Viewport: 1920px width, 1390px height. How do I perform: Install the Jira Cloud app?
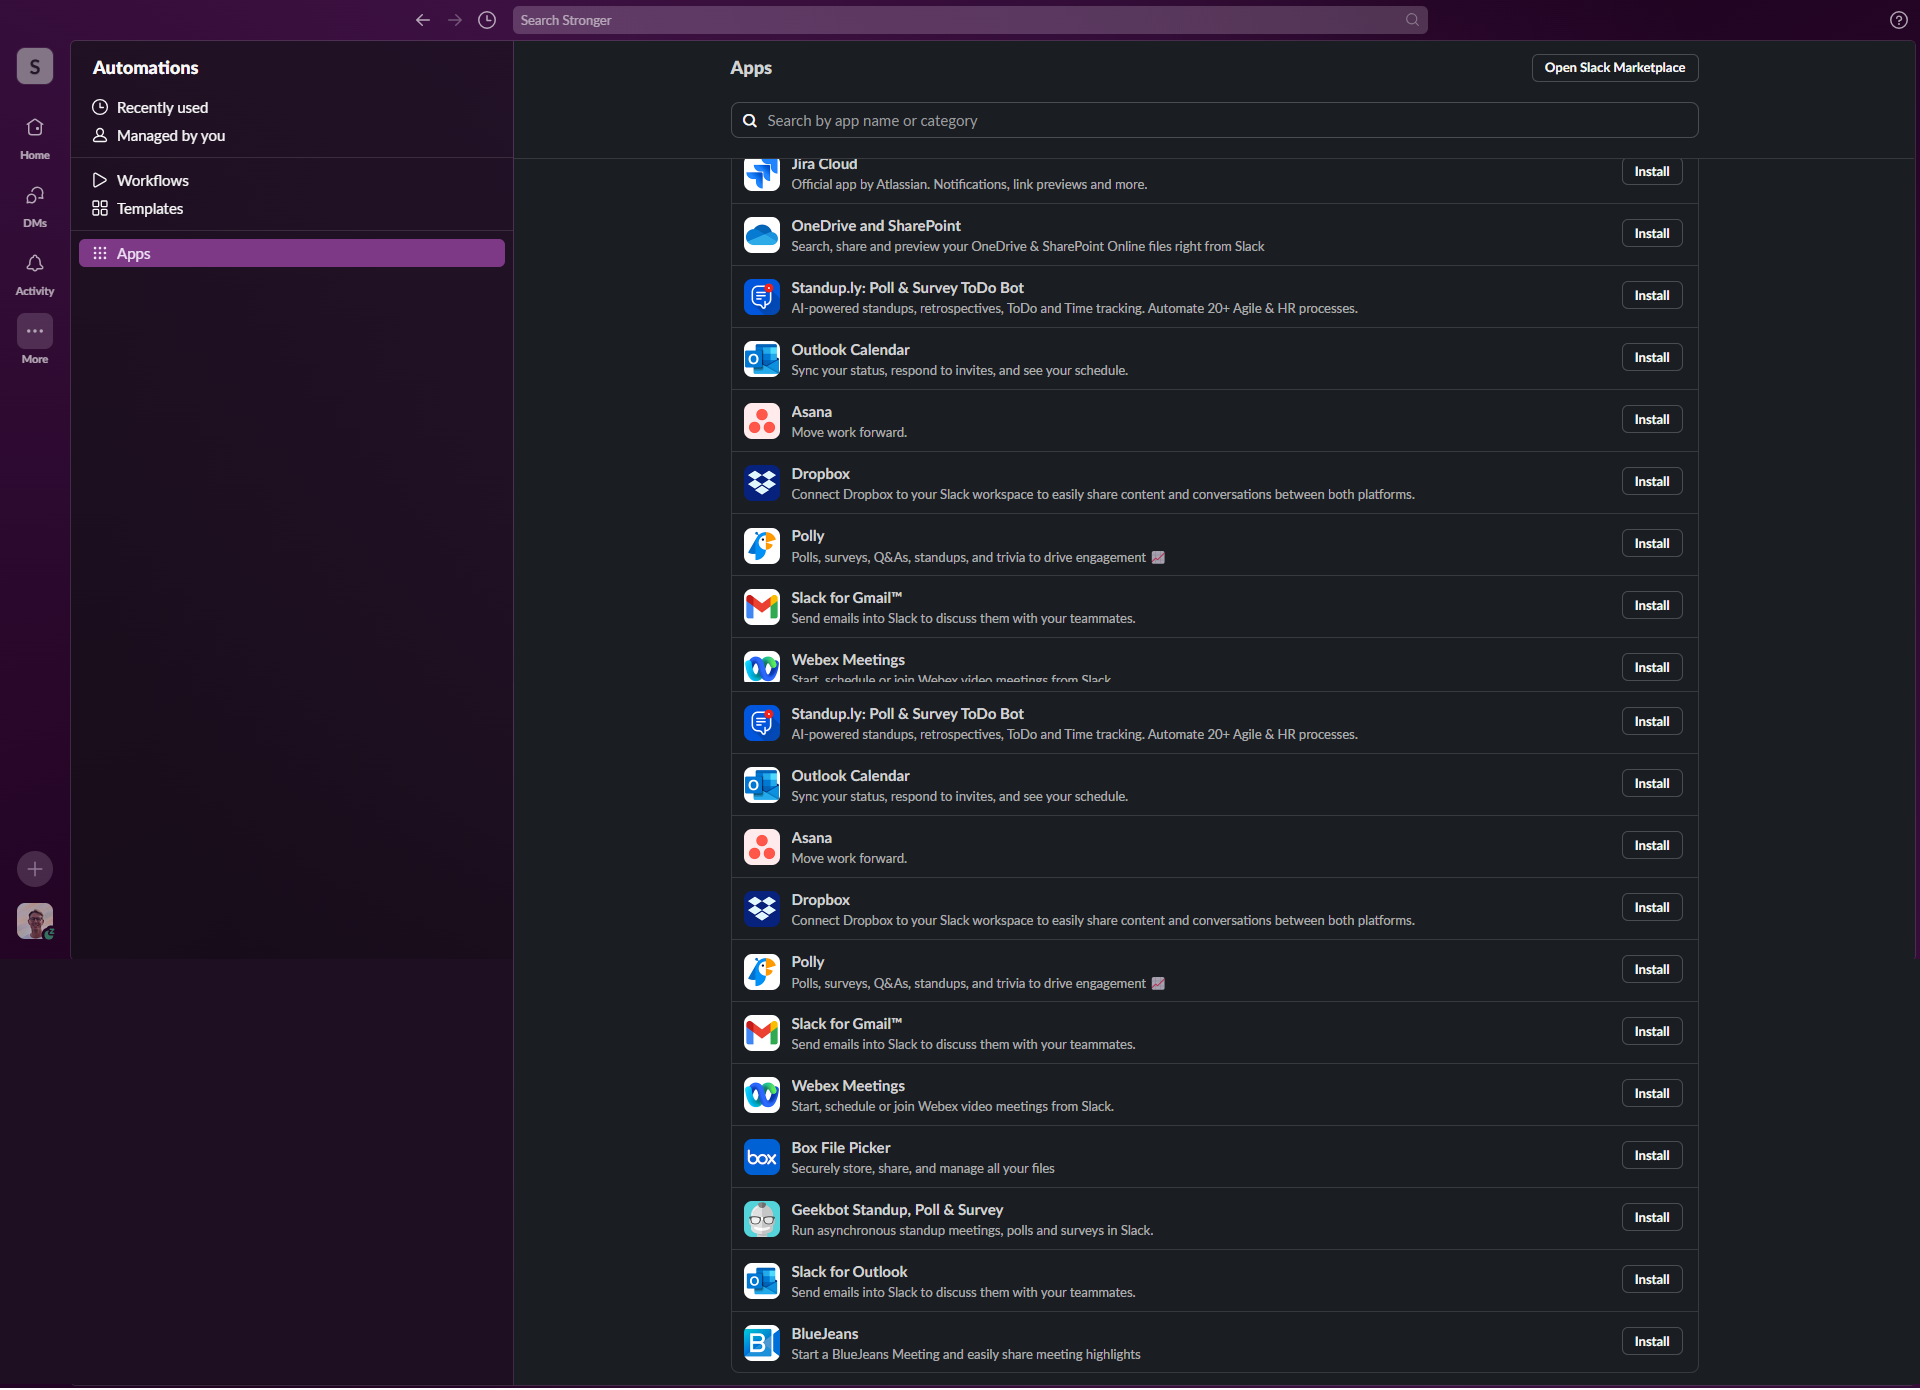pyautogui.click(x=1651, y=171)
